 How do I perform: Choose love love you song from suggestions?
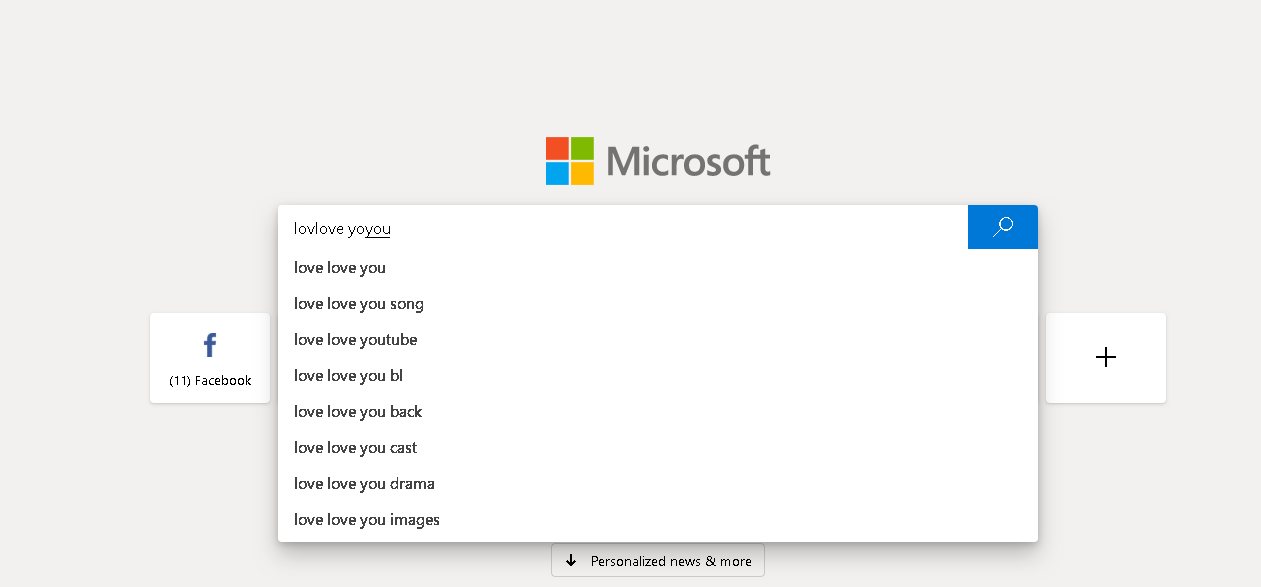(x=358, y=303)
